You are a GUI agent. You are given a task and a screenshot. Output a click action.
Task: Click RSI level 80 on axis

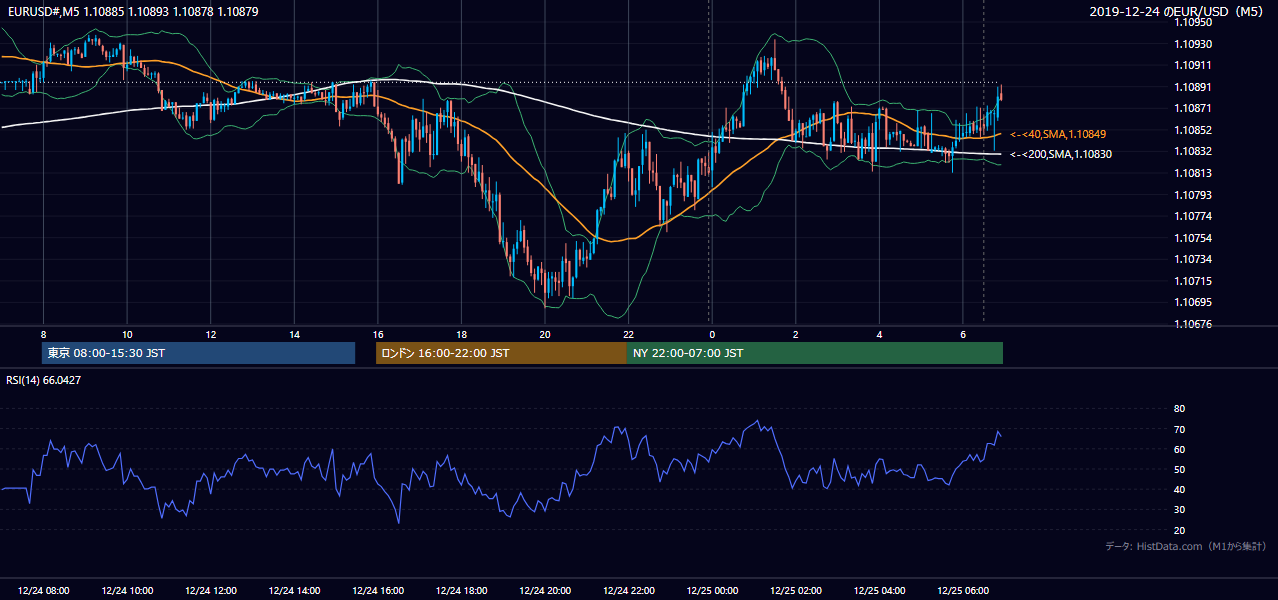pos(1179,409)
